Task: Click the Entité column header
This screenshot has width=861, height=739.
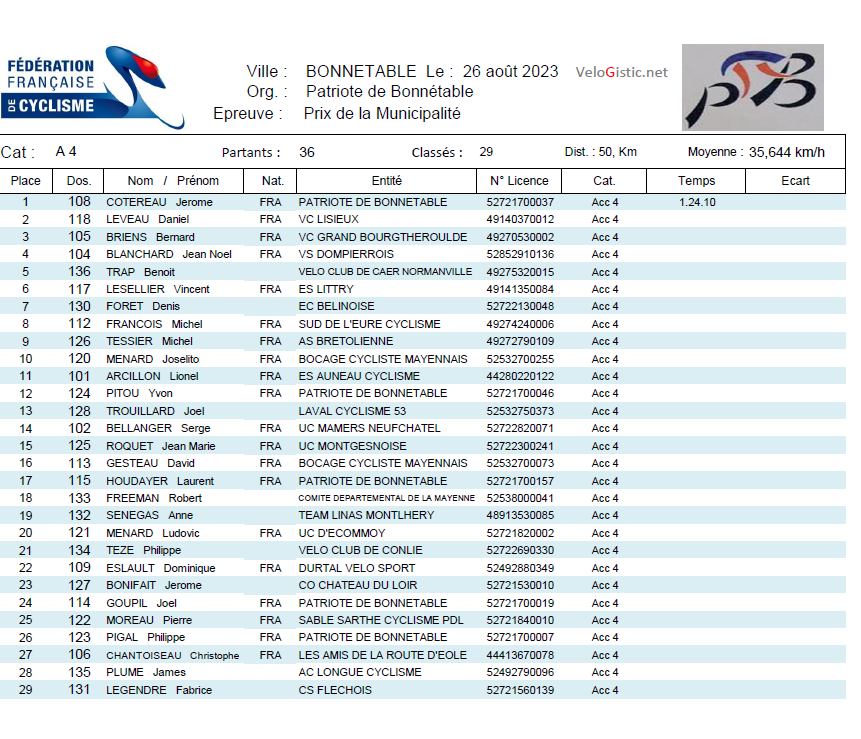Action: [x=387, y=181]
